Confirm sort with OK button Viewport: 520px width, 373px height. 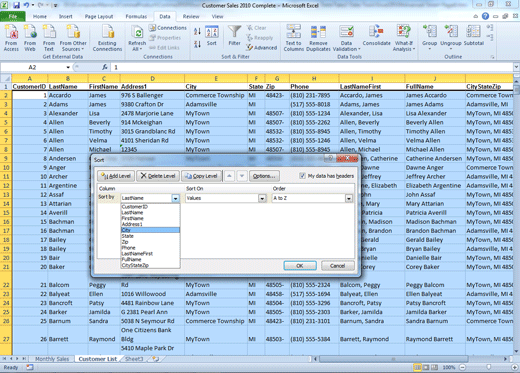point(300,266)
